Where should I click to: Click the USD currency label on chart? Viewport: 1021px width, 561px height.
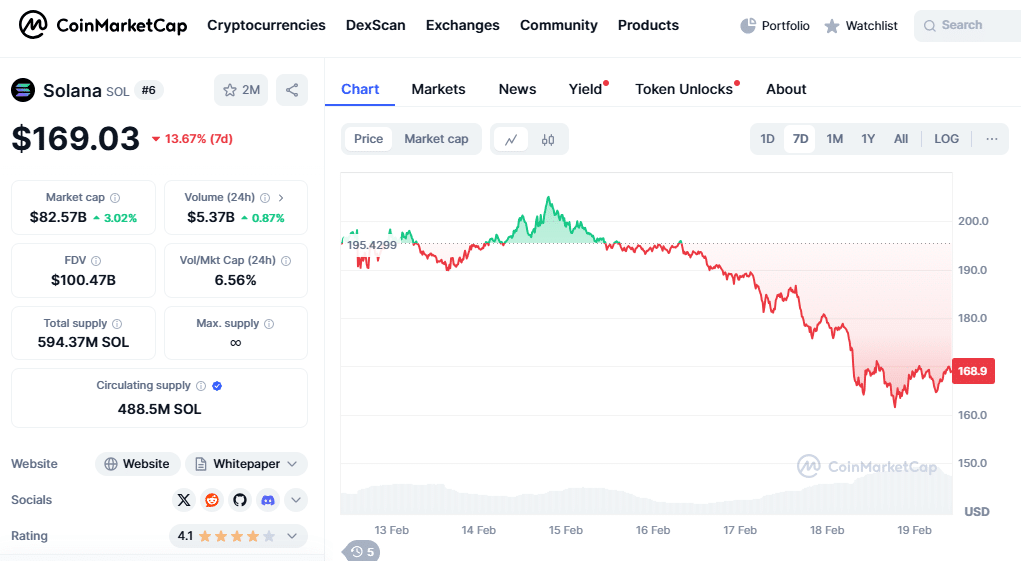pos(977,512)
